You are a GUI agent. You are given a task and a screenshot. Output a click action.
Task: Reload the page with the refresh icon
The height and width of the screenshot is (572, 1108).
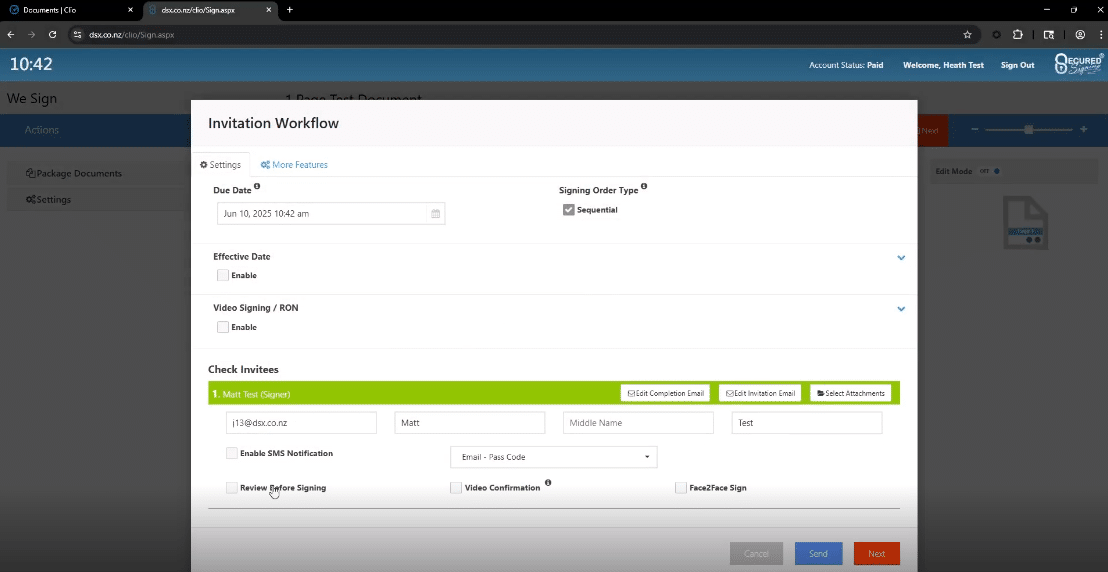point(52,34)
